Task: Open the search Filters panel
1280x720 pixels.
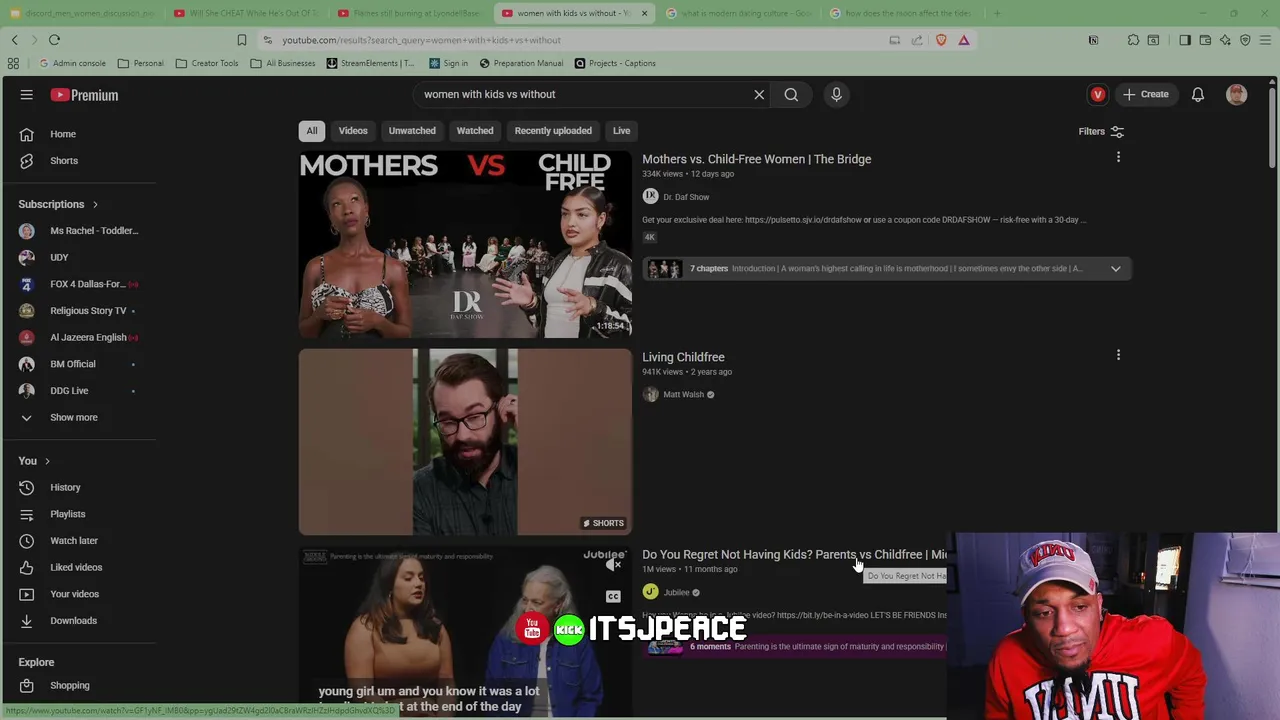Action: tap(1101, 131)
